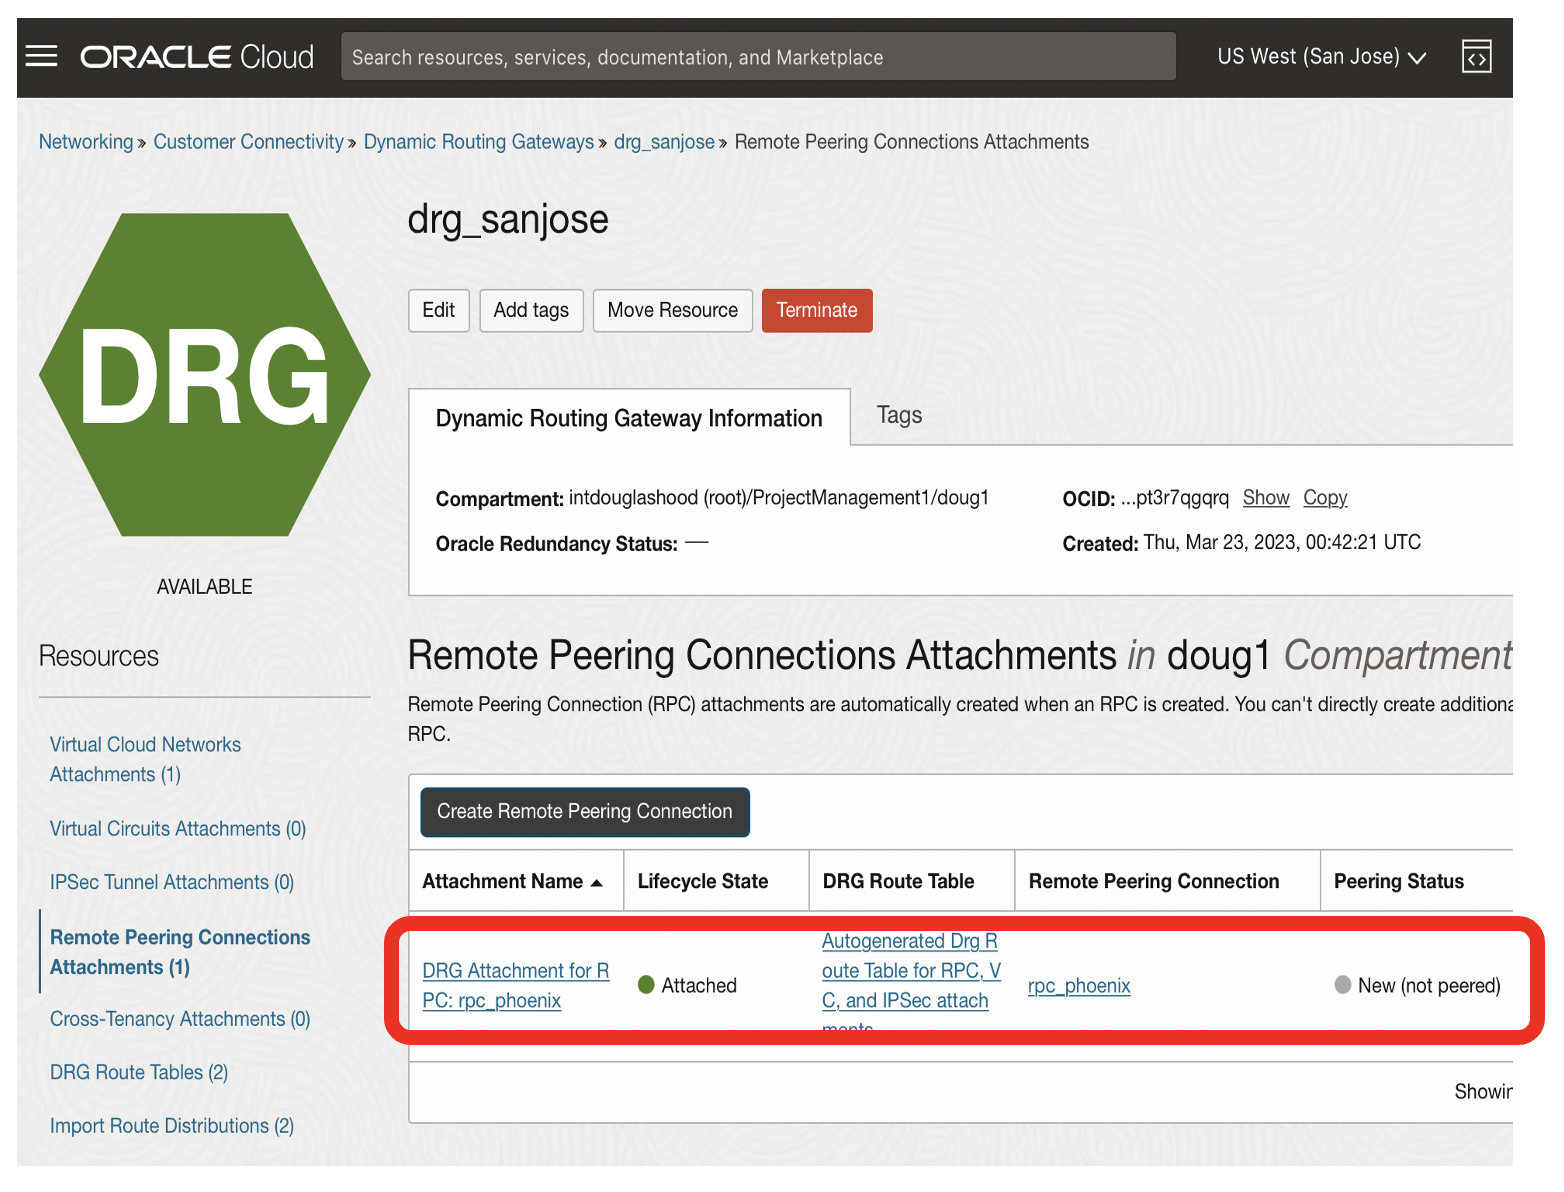Navigate to Dynamic Routing Gateways breadcrumb

479,142
